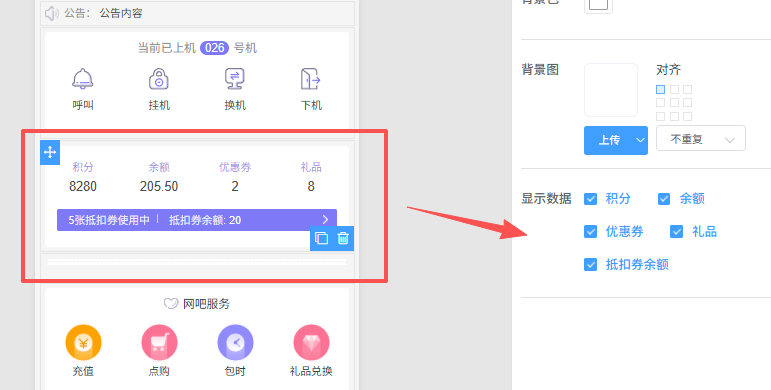Click the background color swatch
This screenshot has height=390, width=771.
[x=598, y=4]
